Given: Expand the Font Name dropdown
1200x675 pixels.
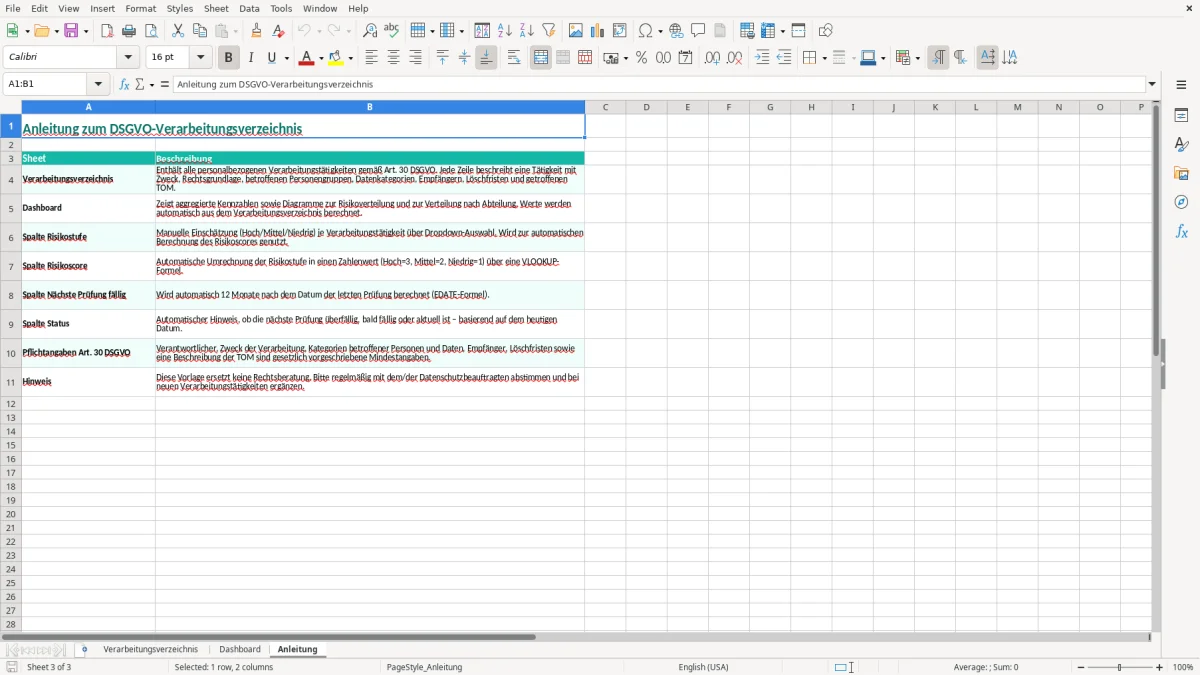Looking at the screenshot, I should (x=128, y=58).
